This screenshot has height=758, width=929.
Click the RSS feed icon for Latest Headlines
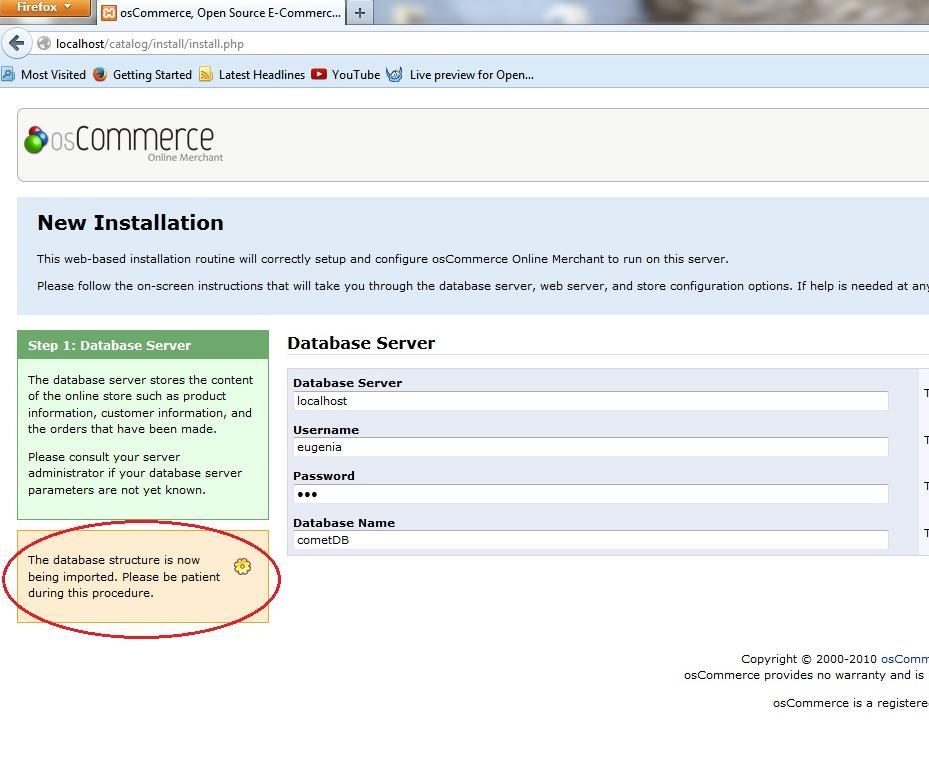[206, 75]
